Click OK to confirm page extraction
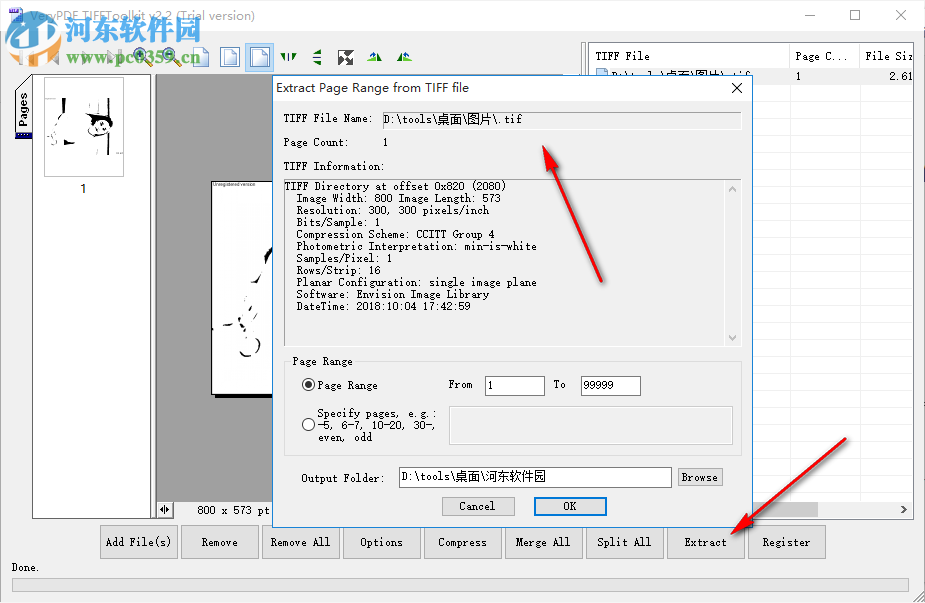Viewport: 925px width, 603px height. point(569,506)
